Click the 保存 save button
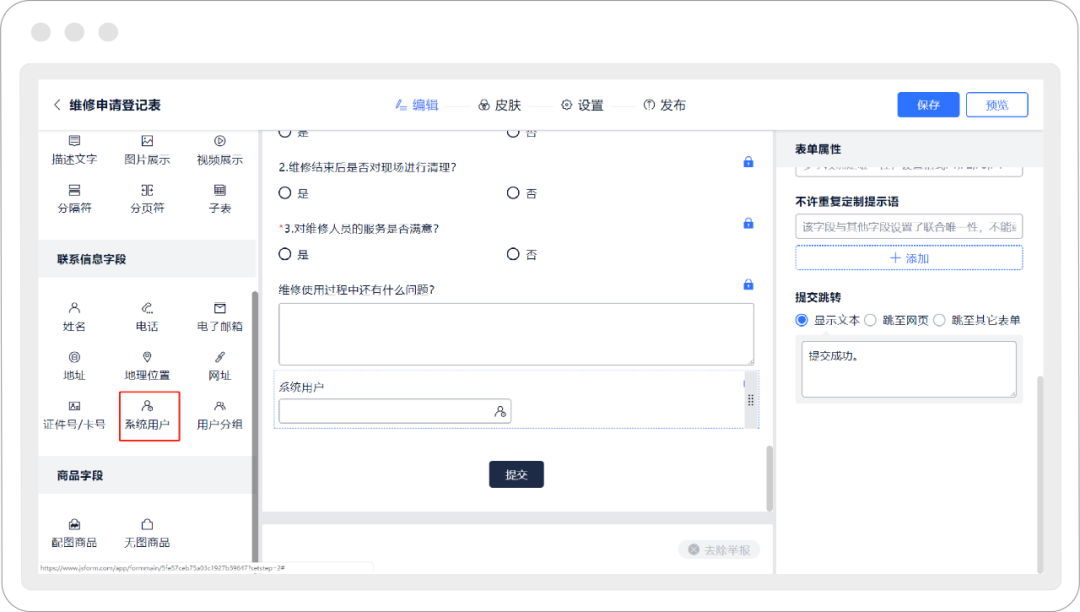 pos(928,105)
